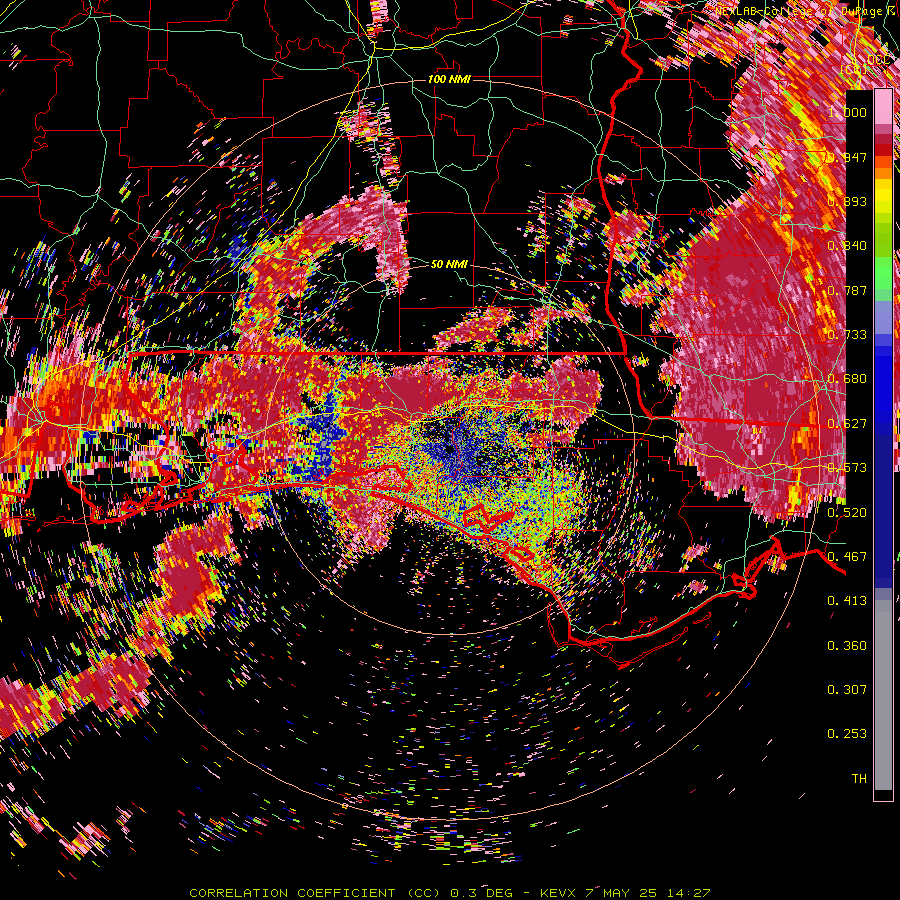The height and width of the screenshot is (900, 900).
Task: Select the 1.000 value on the color scale
Action: [x=847, y=112]
